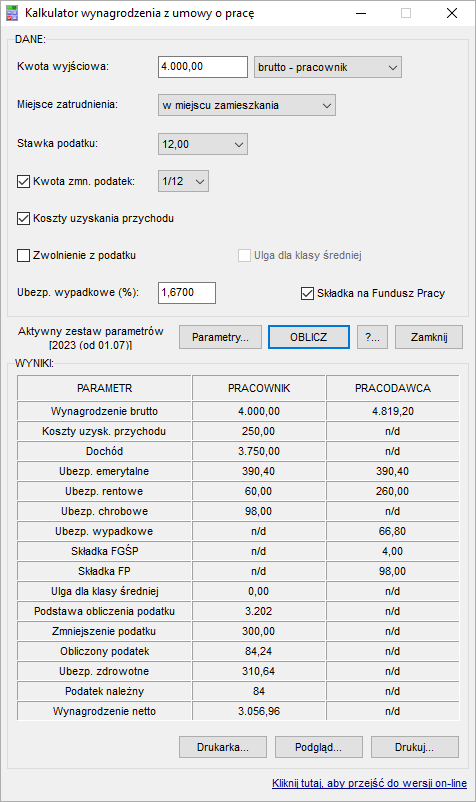Uncheck Koszty uzyskania przychodu checkbox
Image resolution: width=476 pixels, height=802 pixels.
24,218
